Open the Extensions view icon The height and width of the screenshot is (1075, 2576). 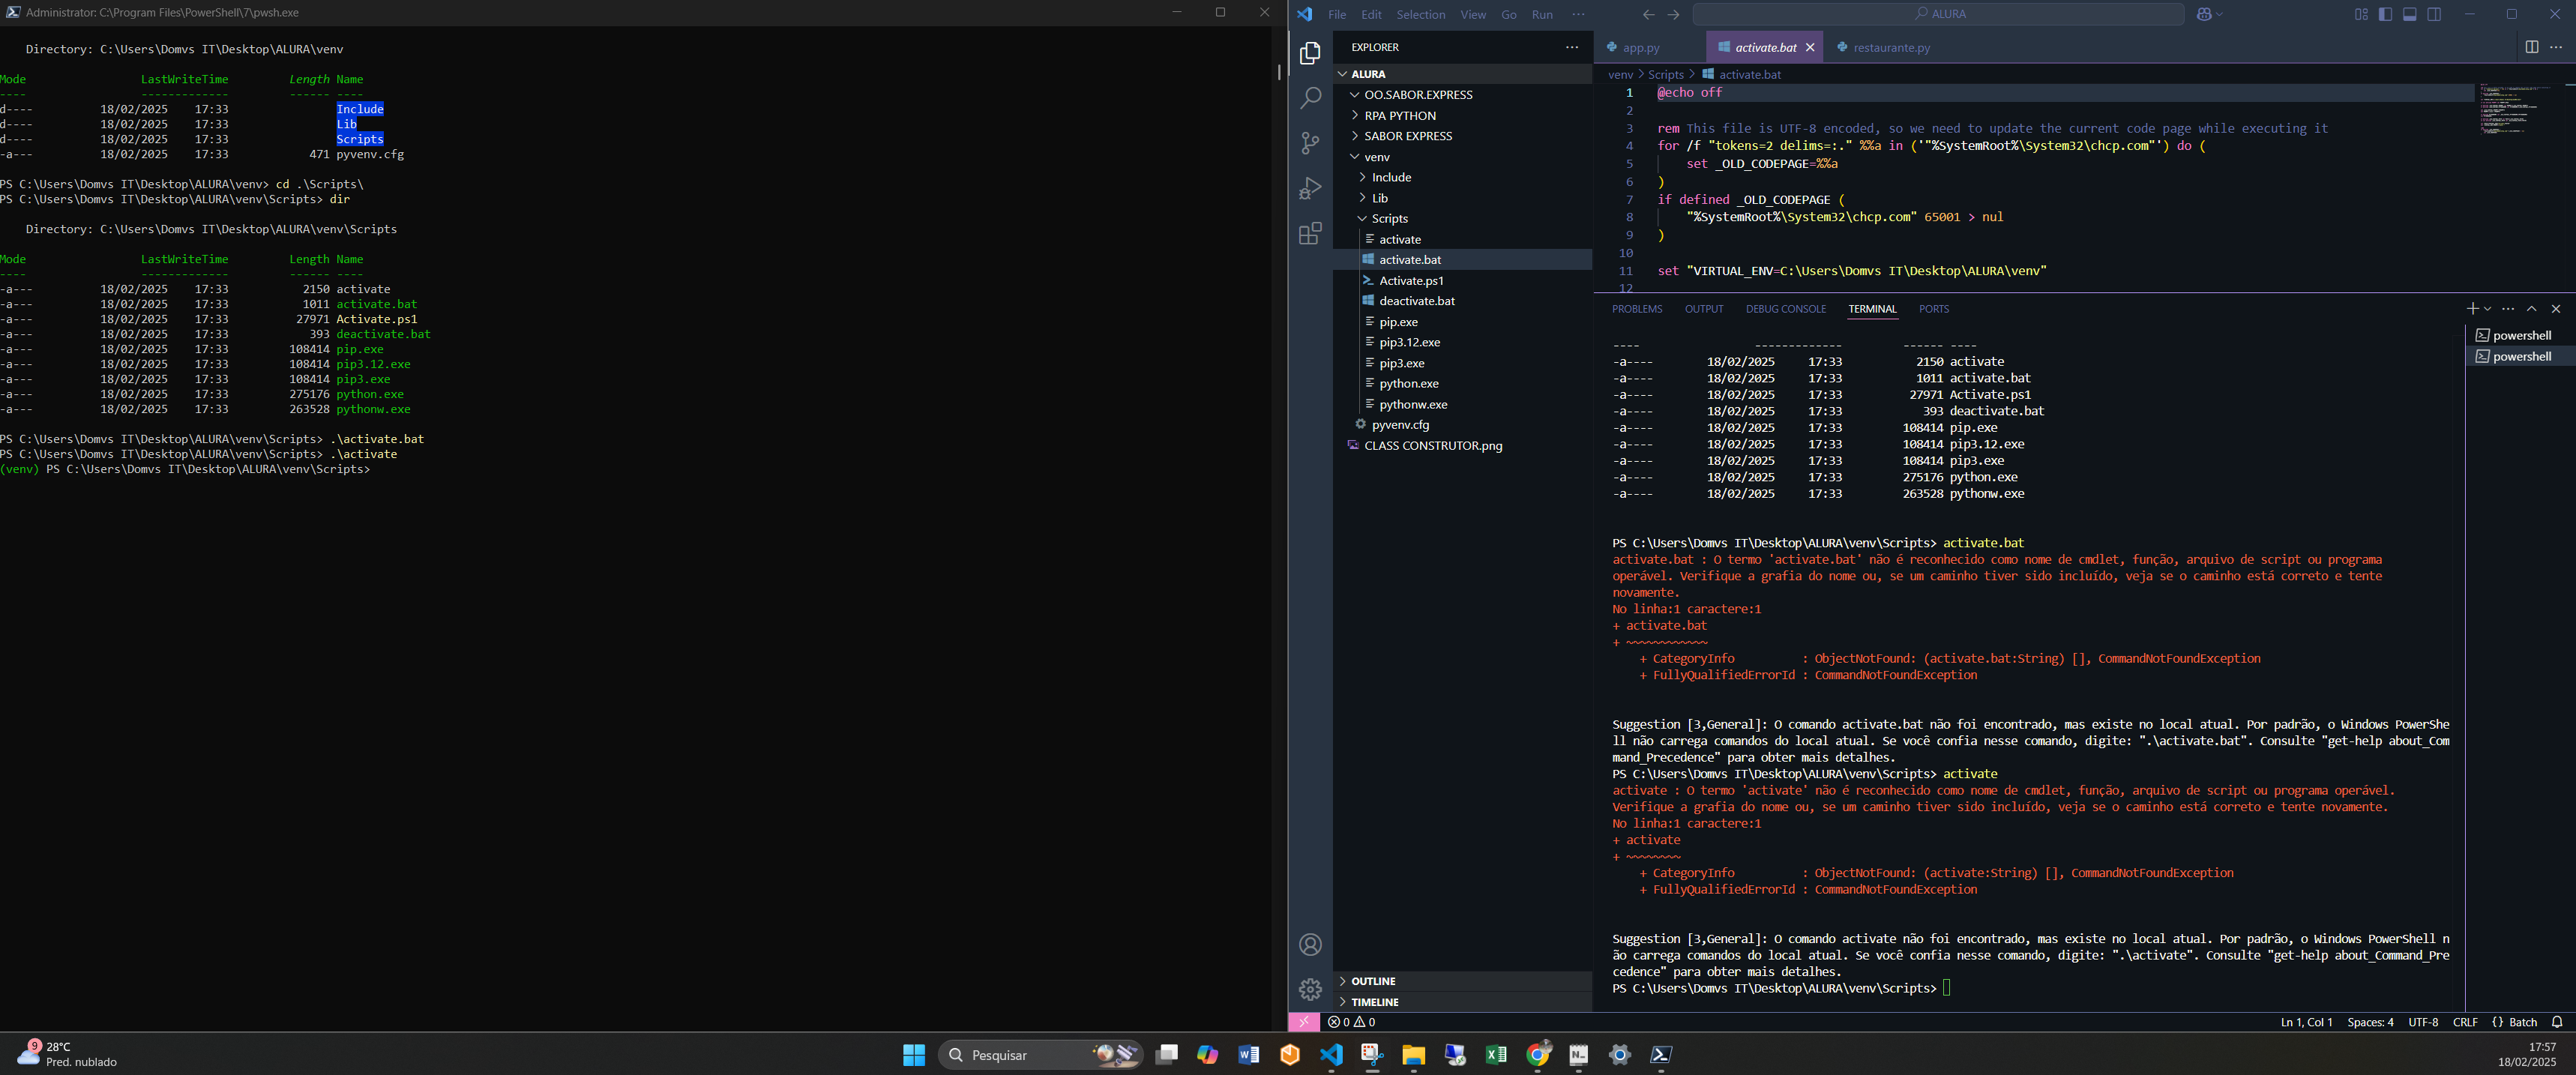1310,234
